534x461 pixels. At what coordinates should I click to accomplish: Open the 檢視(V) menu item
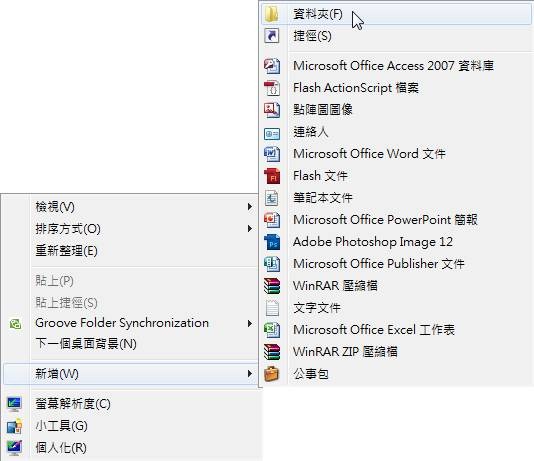130,207
